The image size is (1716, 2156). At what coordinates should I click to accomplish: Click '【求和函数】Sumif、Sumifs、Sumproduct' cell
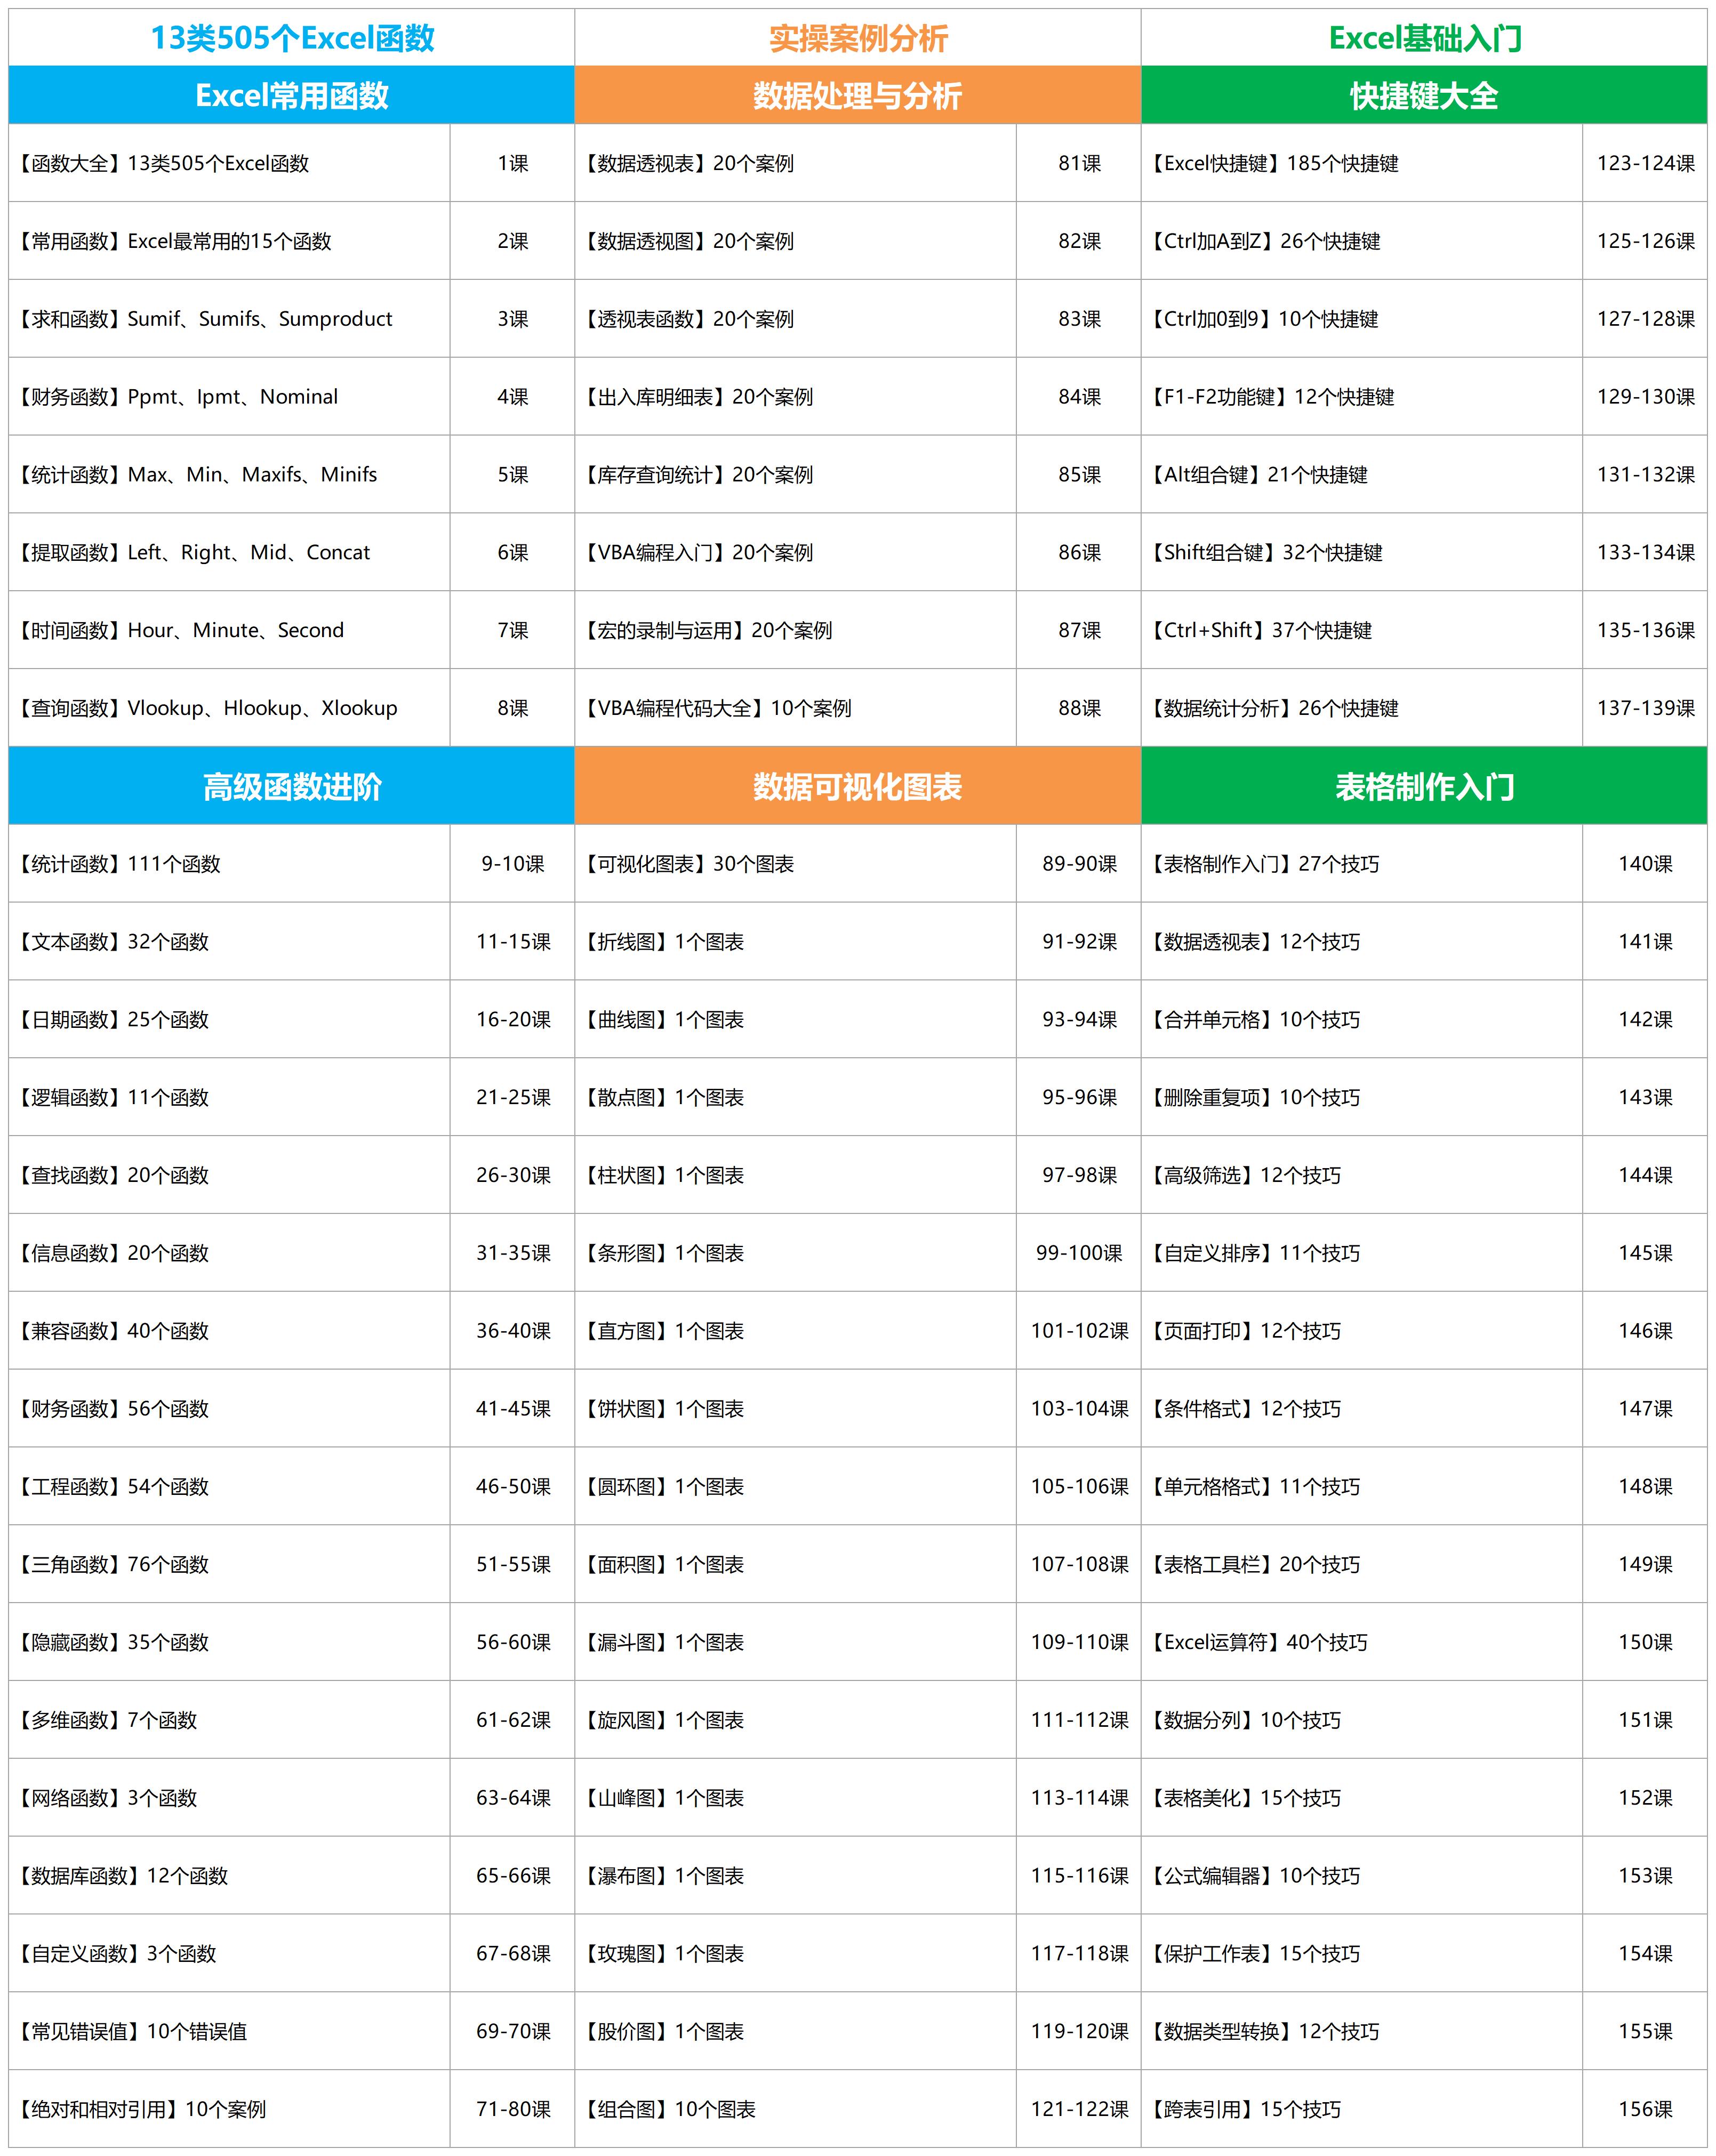[230, 319]
